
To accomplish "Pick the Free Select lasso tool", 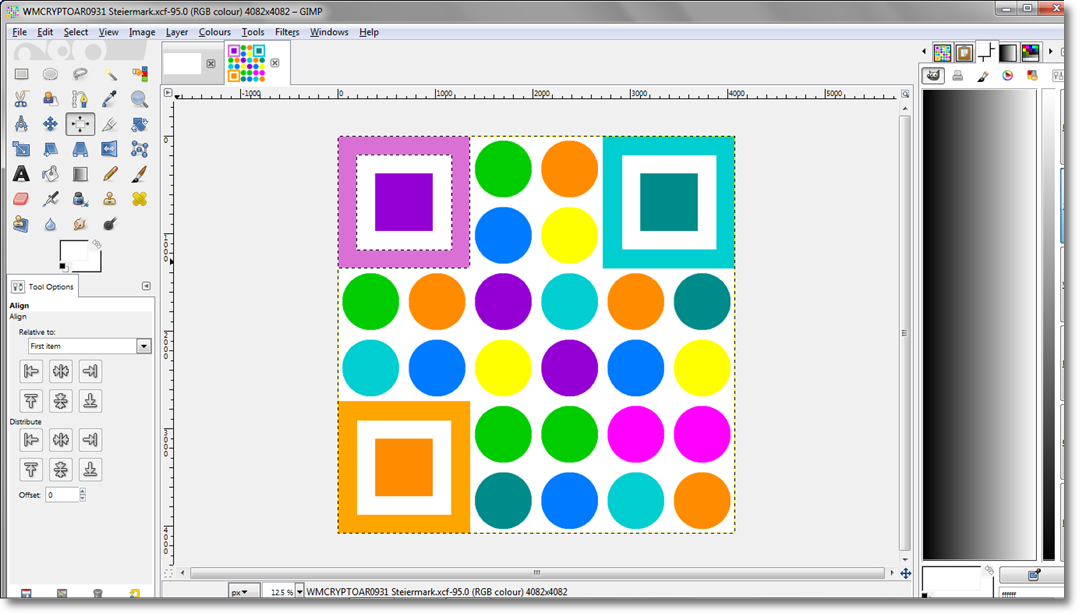I will tap(80, 74).
